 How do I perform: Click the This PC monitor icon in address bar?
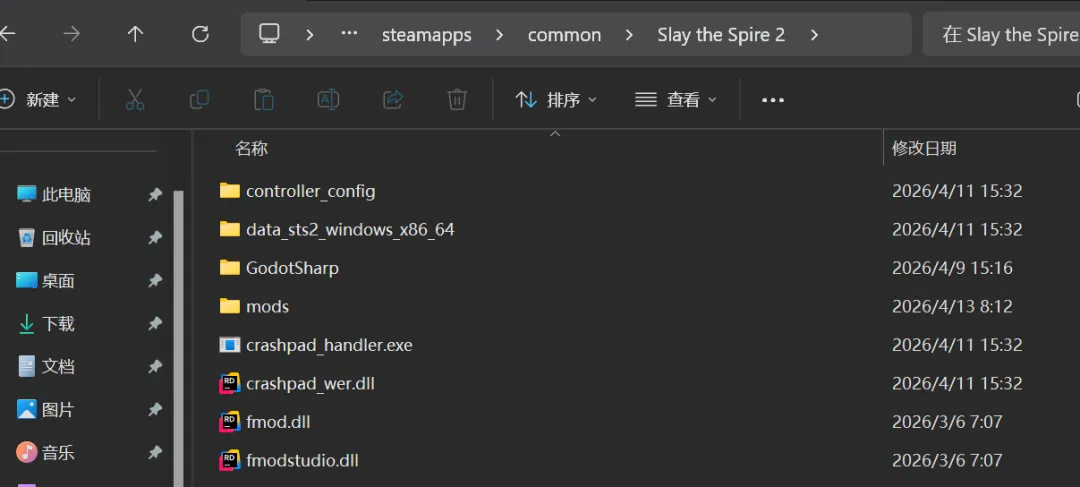269,34
